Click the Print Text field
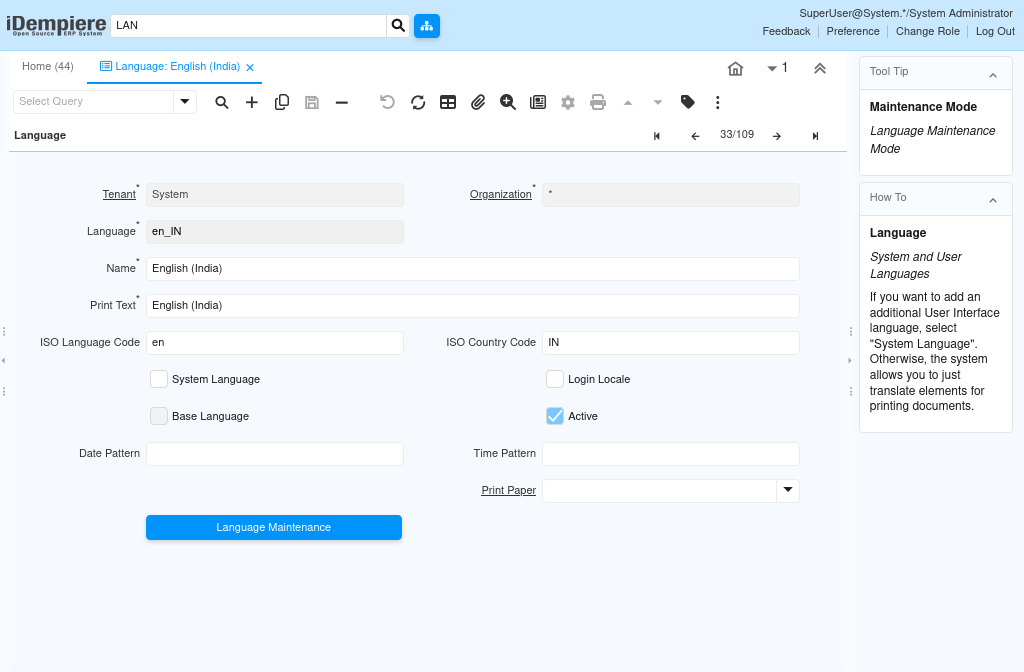The width and height of the screenshot is (1024, 672). [473, 306]
